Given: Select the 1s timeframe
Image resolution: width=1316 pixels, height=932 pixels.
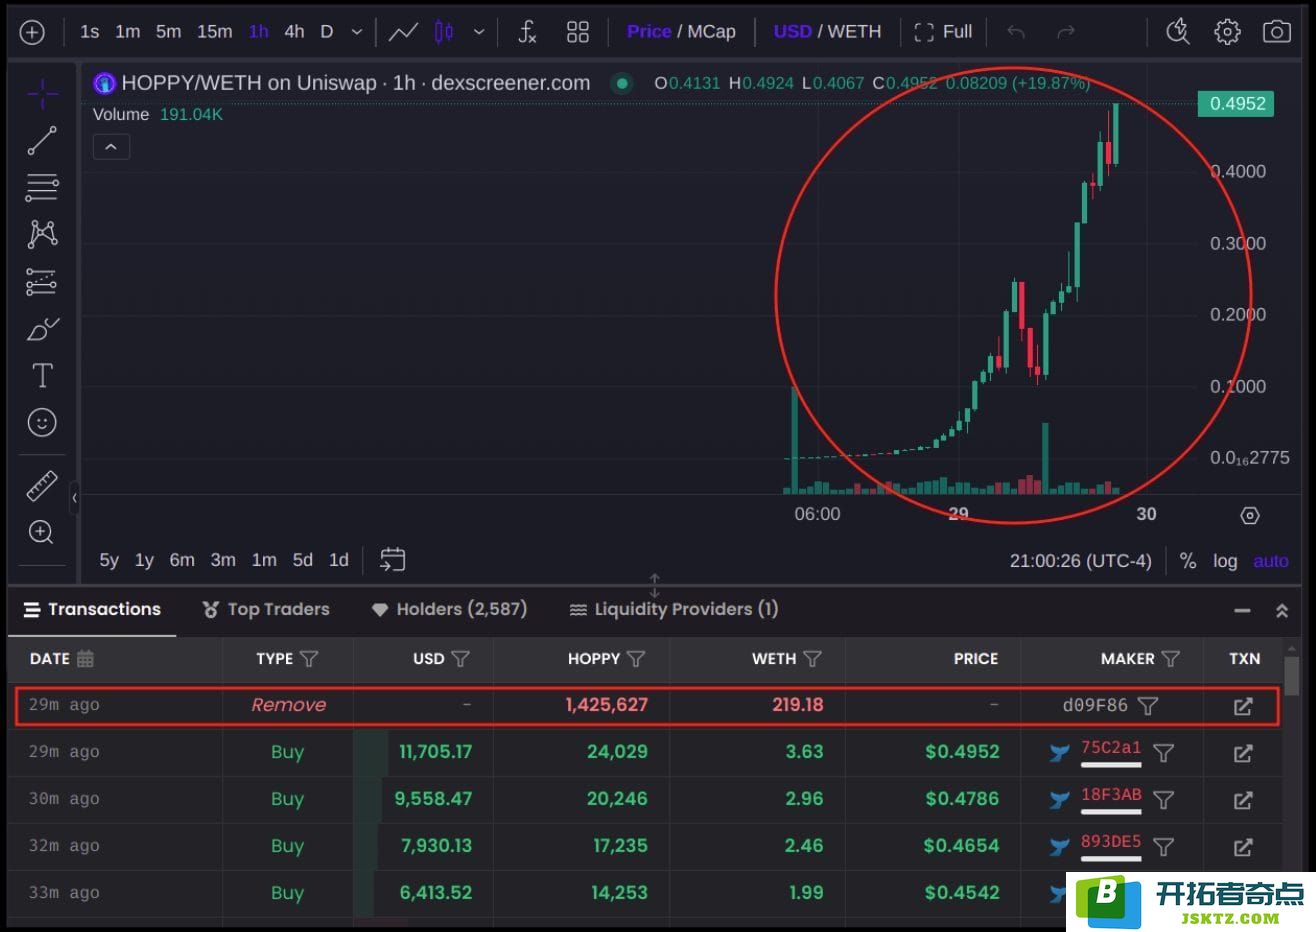Looking at the screenshot, I should pyautogui.click(x=89, y=32).
